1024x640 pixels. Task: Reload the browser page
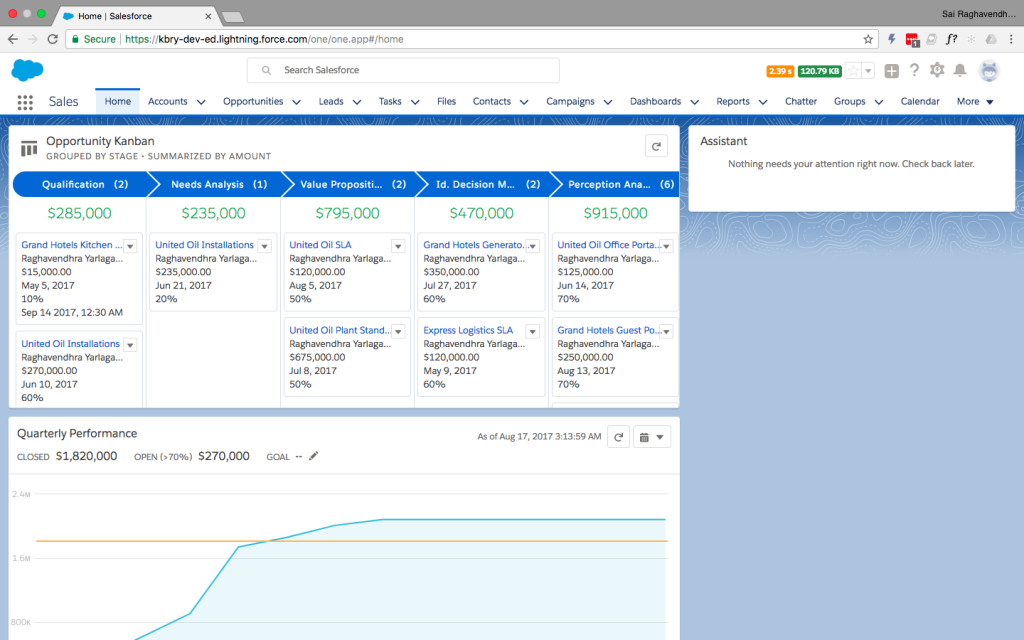[x=53, y=39]
